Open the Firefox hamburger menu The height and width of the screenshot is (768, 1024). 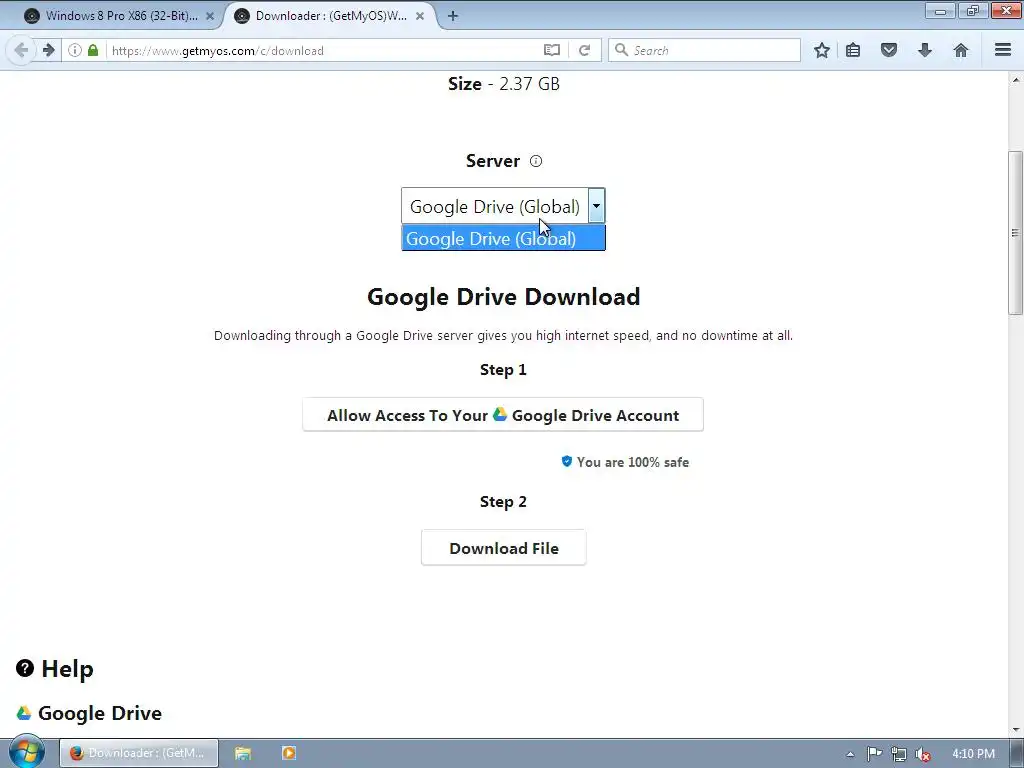tap(1003, 50)
